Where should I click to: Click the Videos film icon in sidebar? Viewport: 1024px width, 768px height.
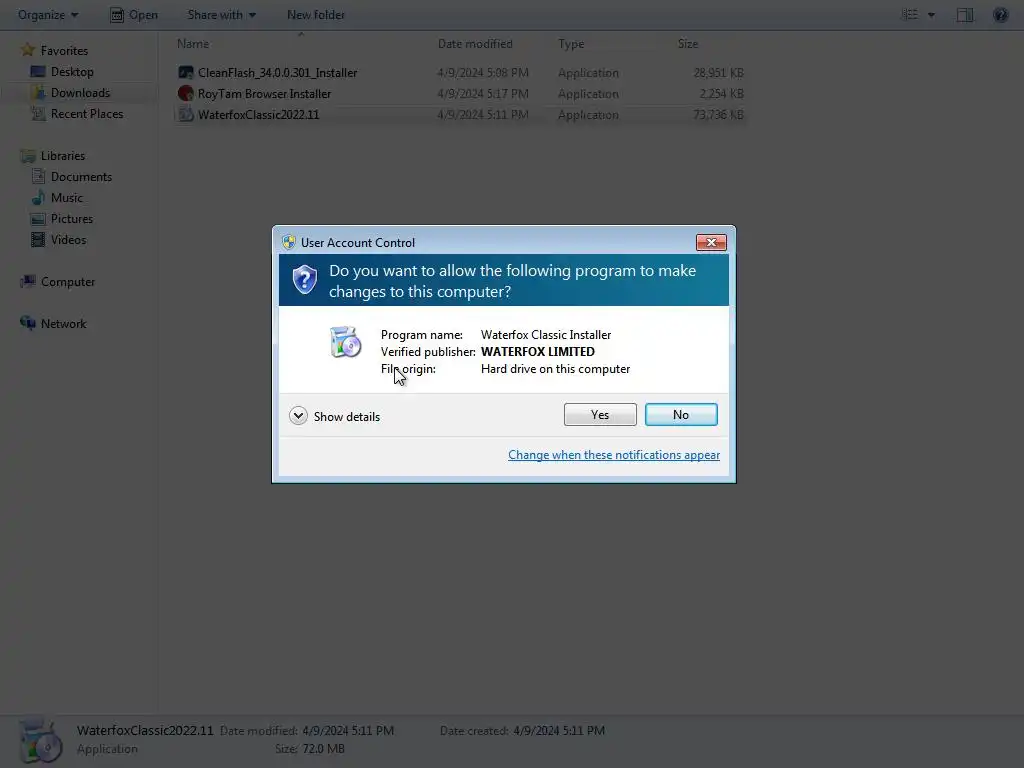(38, 239)
